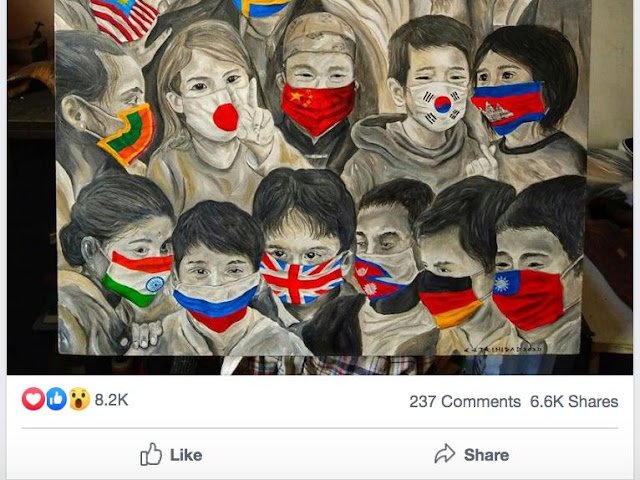640x480 pixels.
Task: Click the India flag mask in painting
Action: [137, 279]
